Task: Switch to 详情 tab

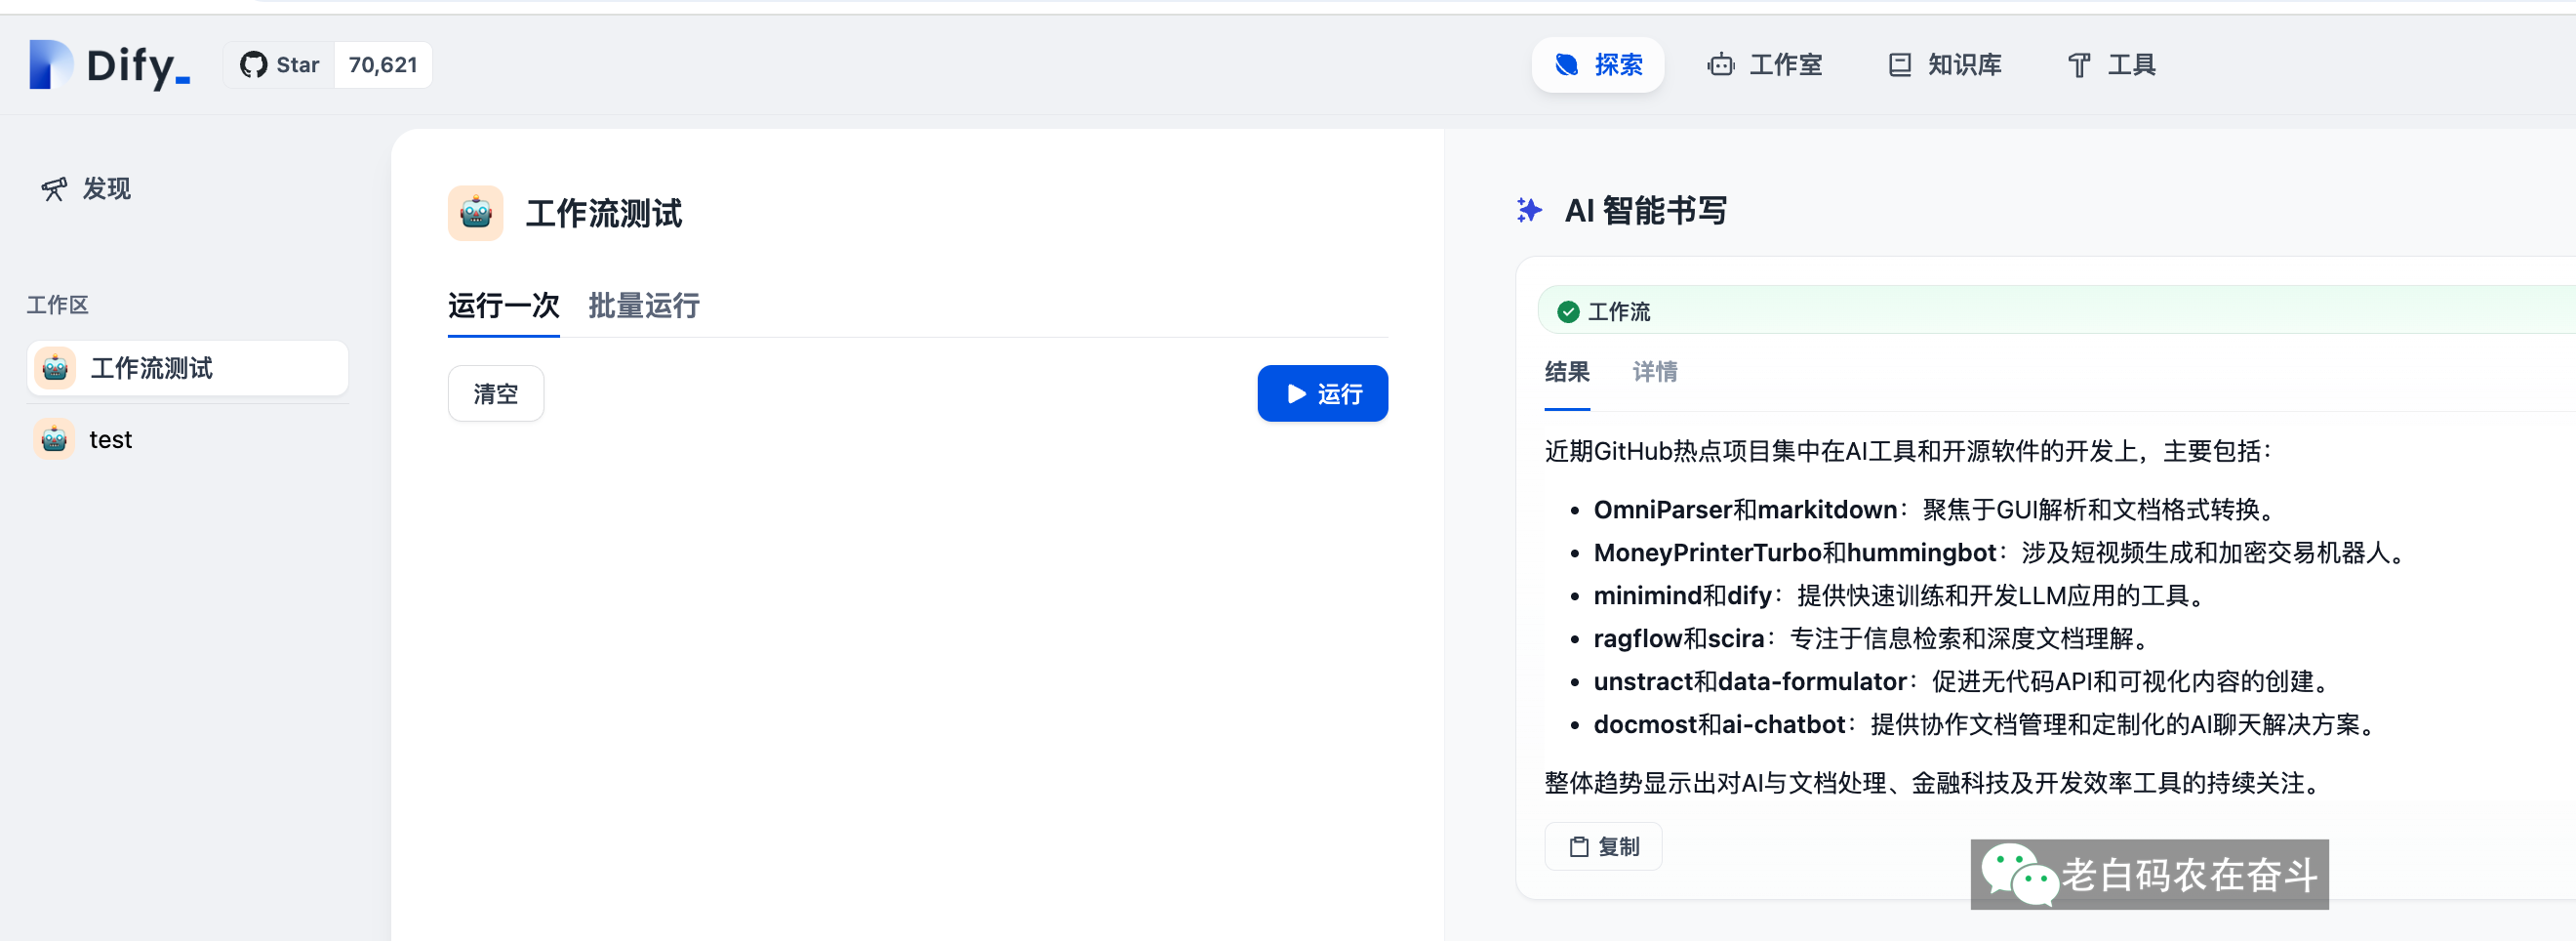Action: (1654, 372)
